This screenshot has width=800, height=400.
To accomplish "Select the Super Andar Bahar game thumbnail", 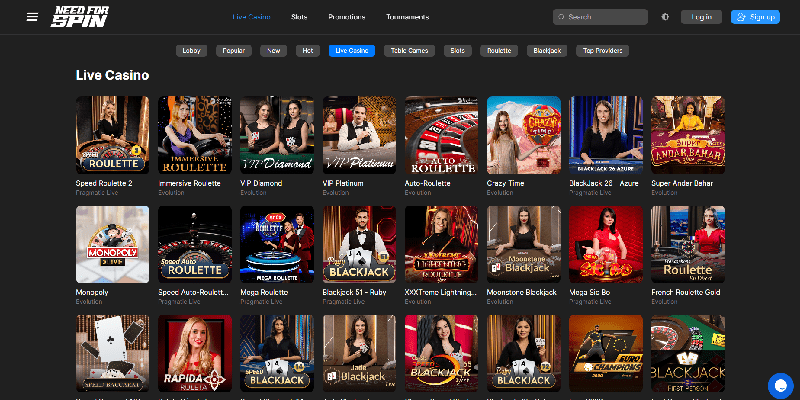I will [687, 135].
